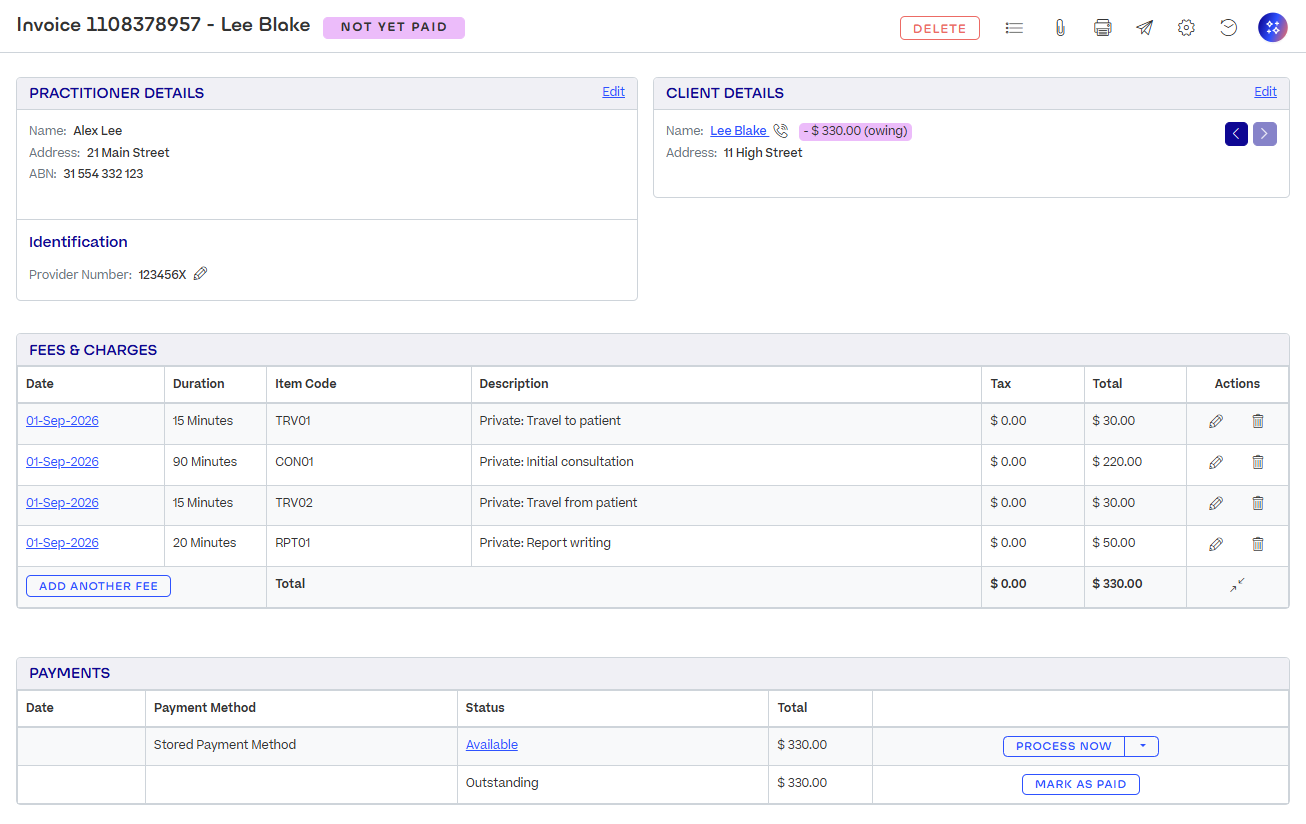The width and height of the screenshot is (1306, 824).
Task: Select address '11 High Street'
Action: 763,153
